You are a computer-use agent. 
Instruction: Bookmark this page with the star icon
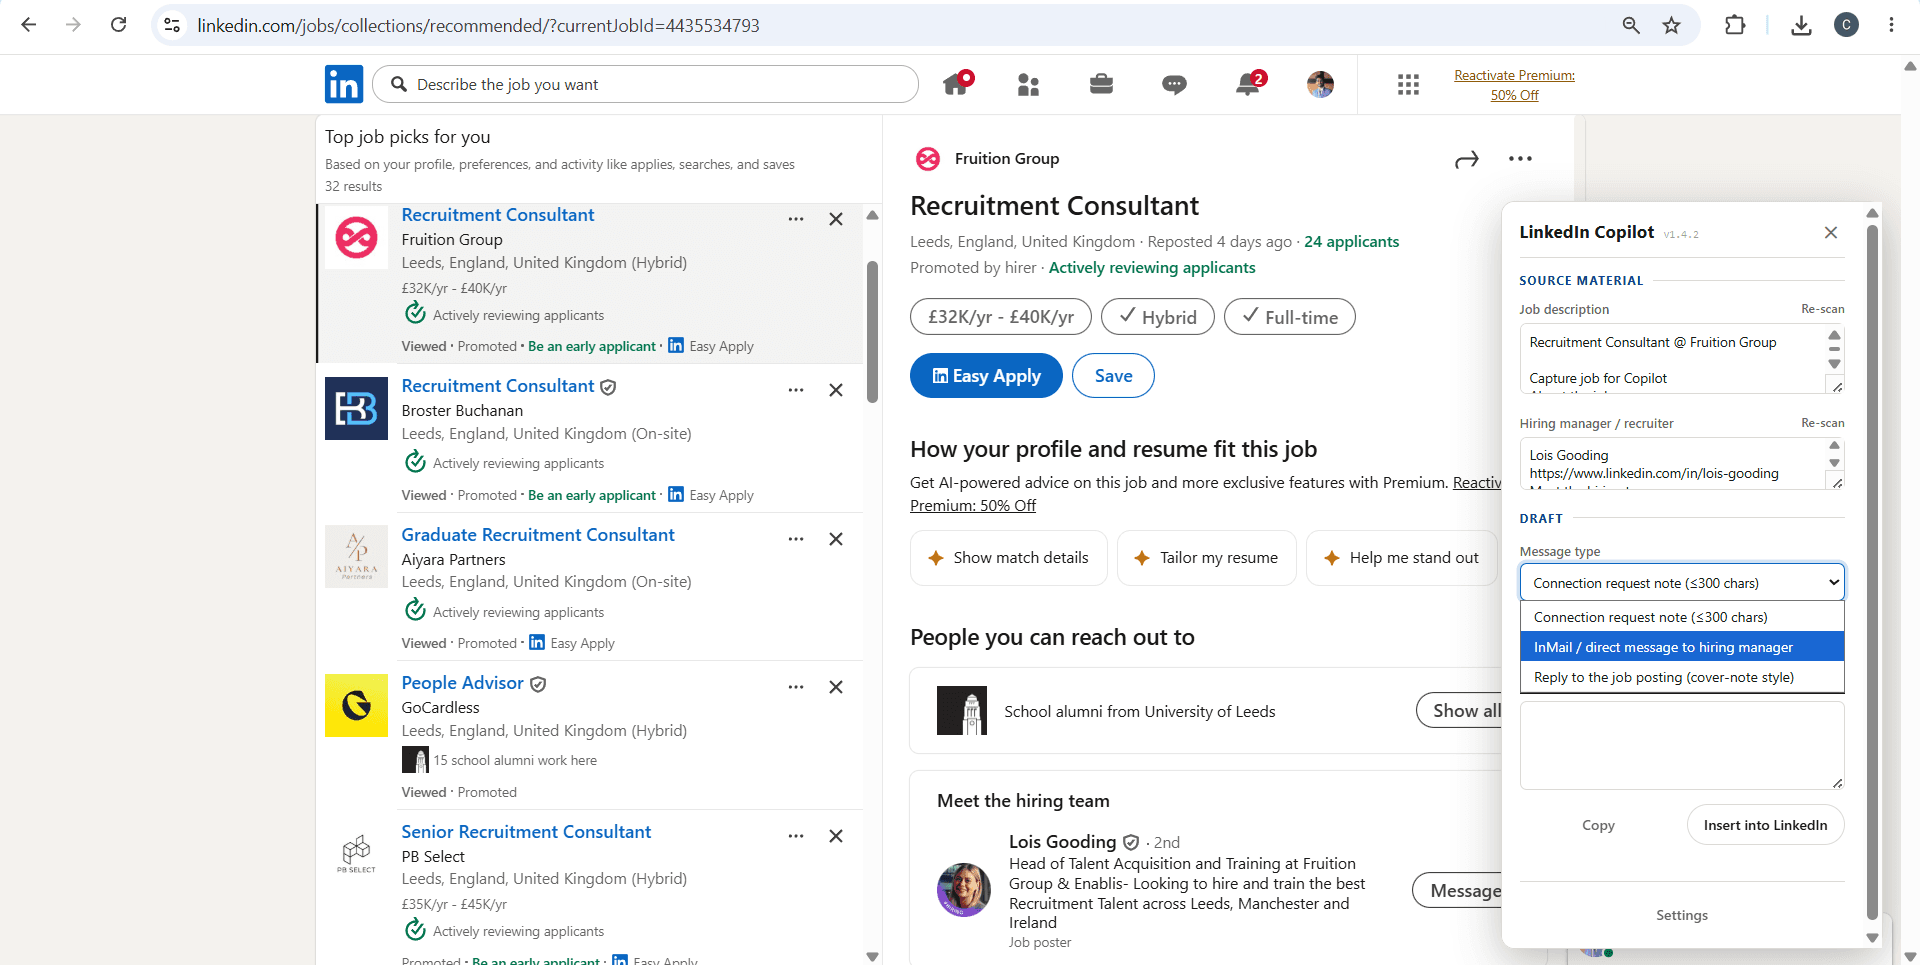coord(1671,25)
